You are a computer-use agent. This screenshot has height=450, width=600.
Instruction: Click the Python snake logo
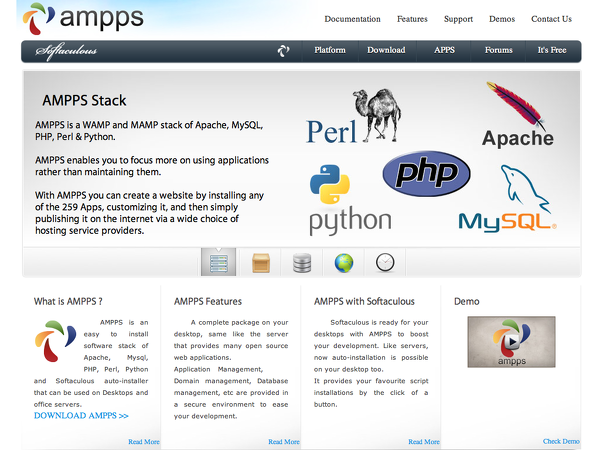(350, 200)
